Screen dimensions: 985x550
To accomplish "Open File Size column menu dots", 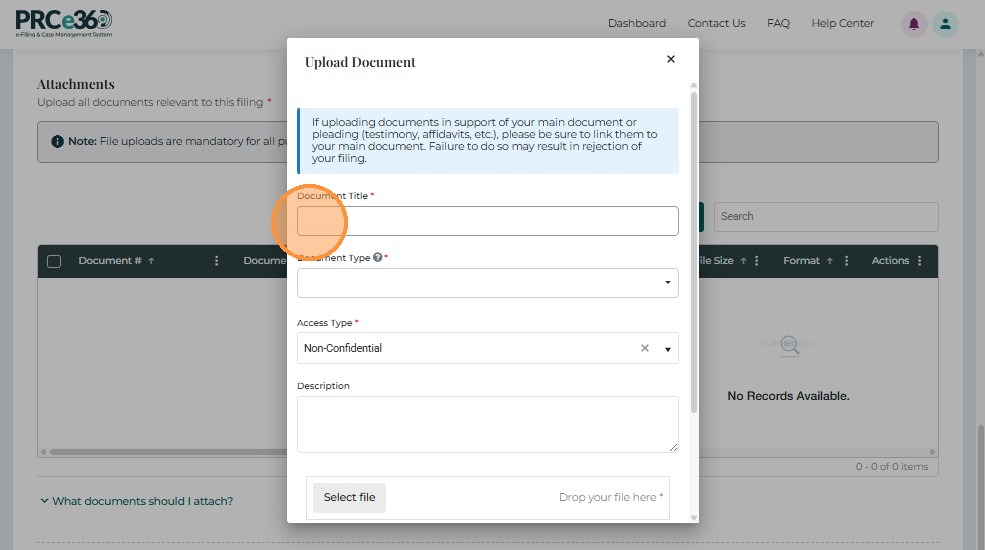I will (756, 261).
